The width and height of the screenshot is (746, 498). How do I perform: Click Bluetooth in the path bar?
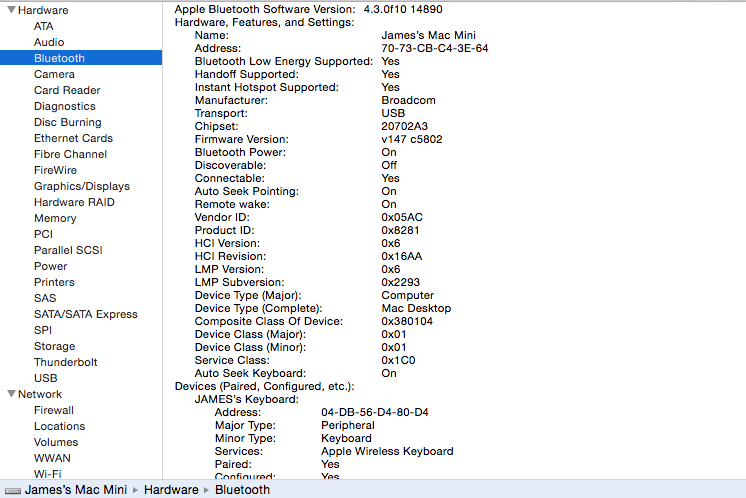click(x=242, y=490)
